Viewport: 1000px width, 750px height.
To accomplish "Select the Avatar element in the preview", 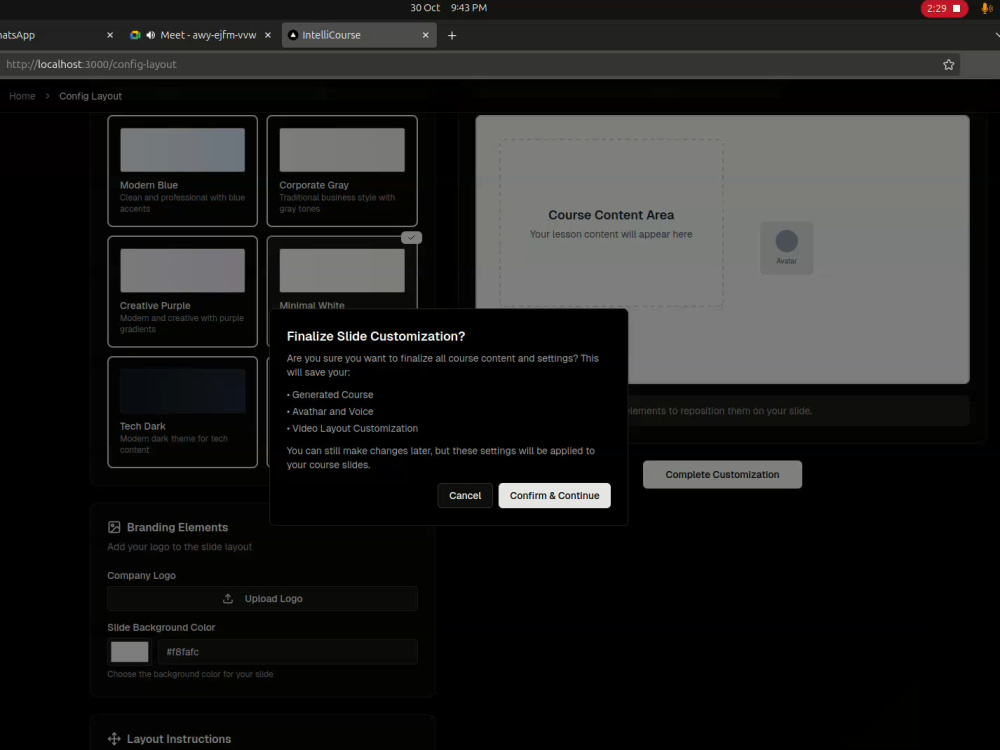I will [786, 248].
